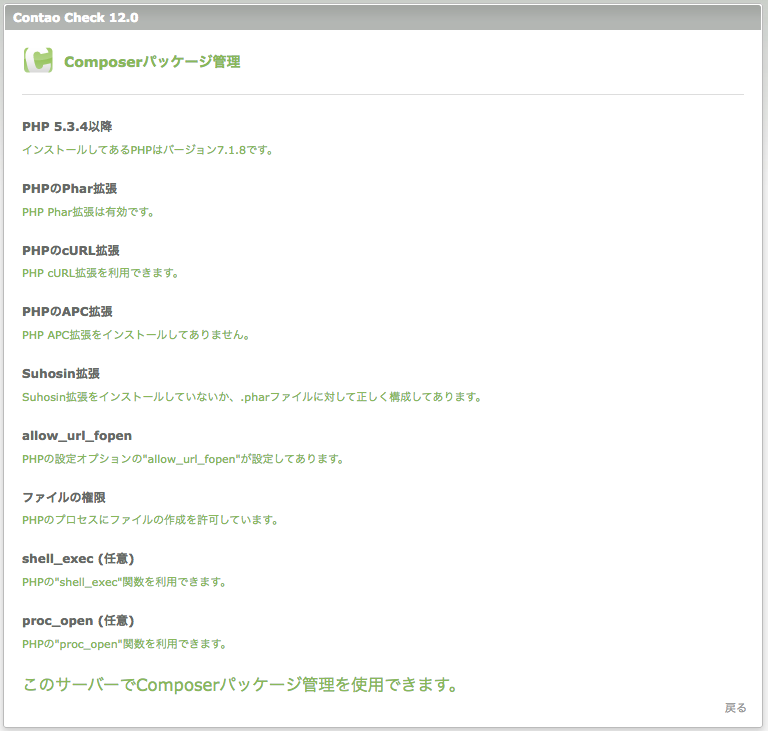Image resolution: width=768 pixels, height=731 pixels.
Task: Click the Contao logo icon
Action: tap(38, 60)
